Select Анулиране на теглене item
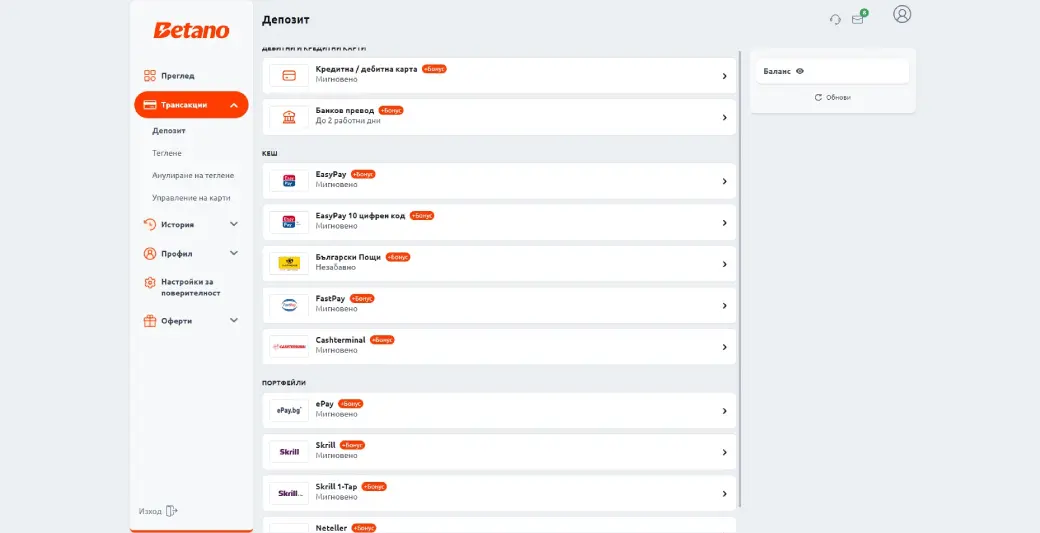The height and width of the screenshot is (533, 1040). tap(193, 176)
